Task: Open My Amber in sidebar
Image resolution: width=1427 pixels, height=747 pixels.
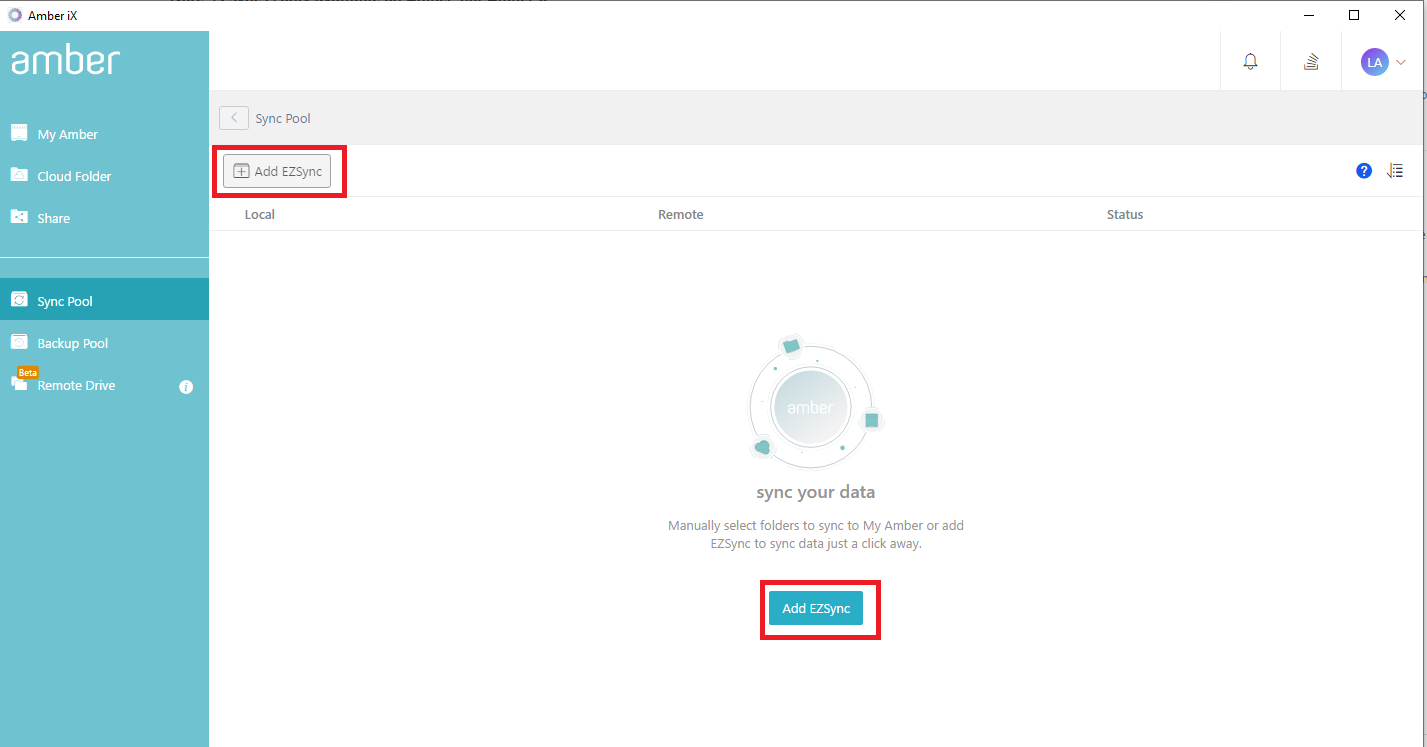Action: [x=104, y=134]
